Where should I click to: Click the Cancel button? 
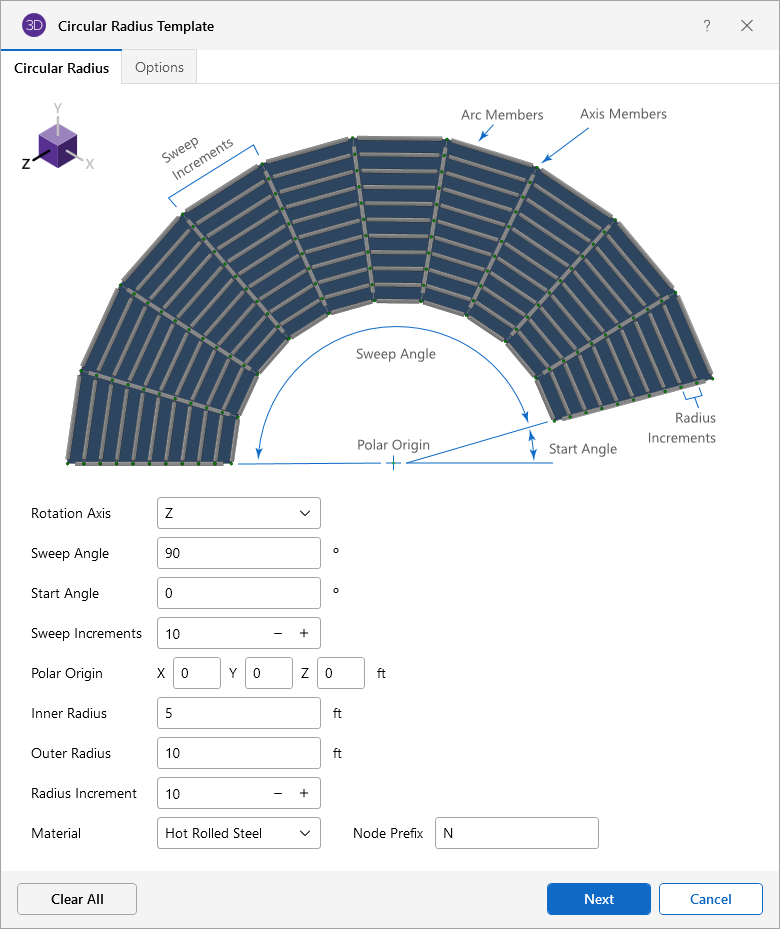click(710, 899)
